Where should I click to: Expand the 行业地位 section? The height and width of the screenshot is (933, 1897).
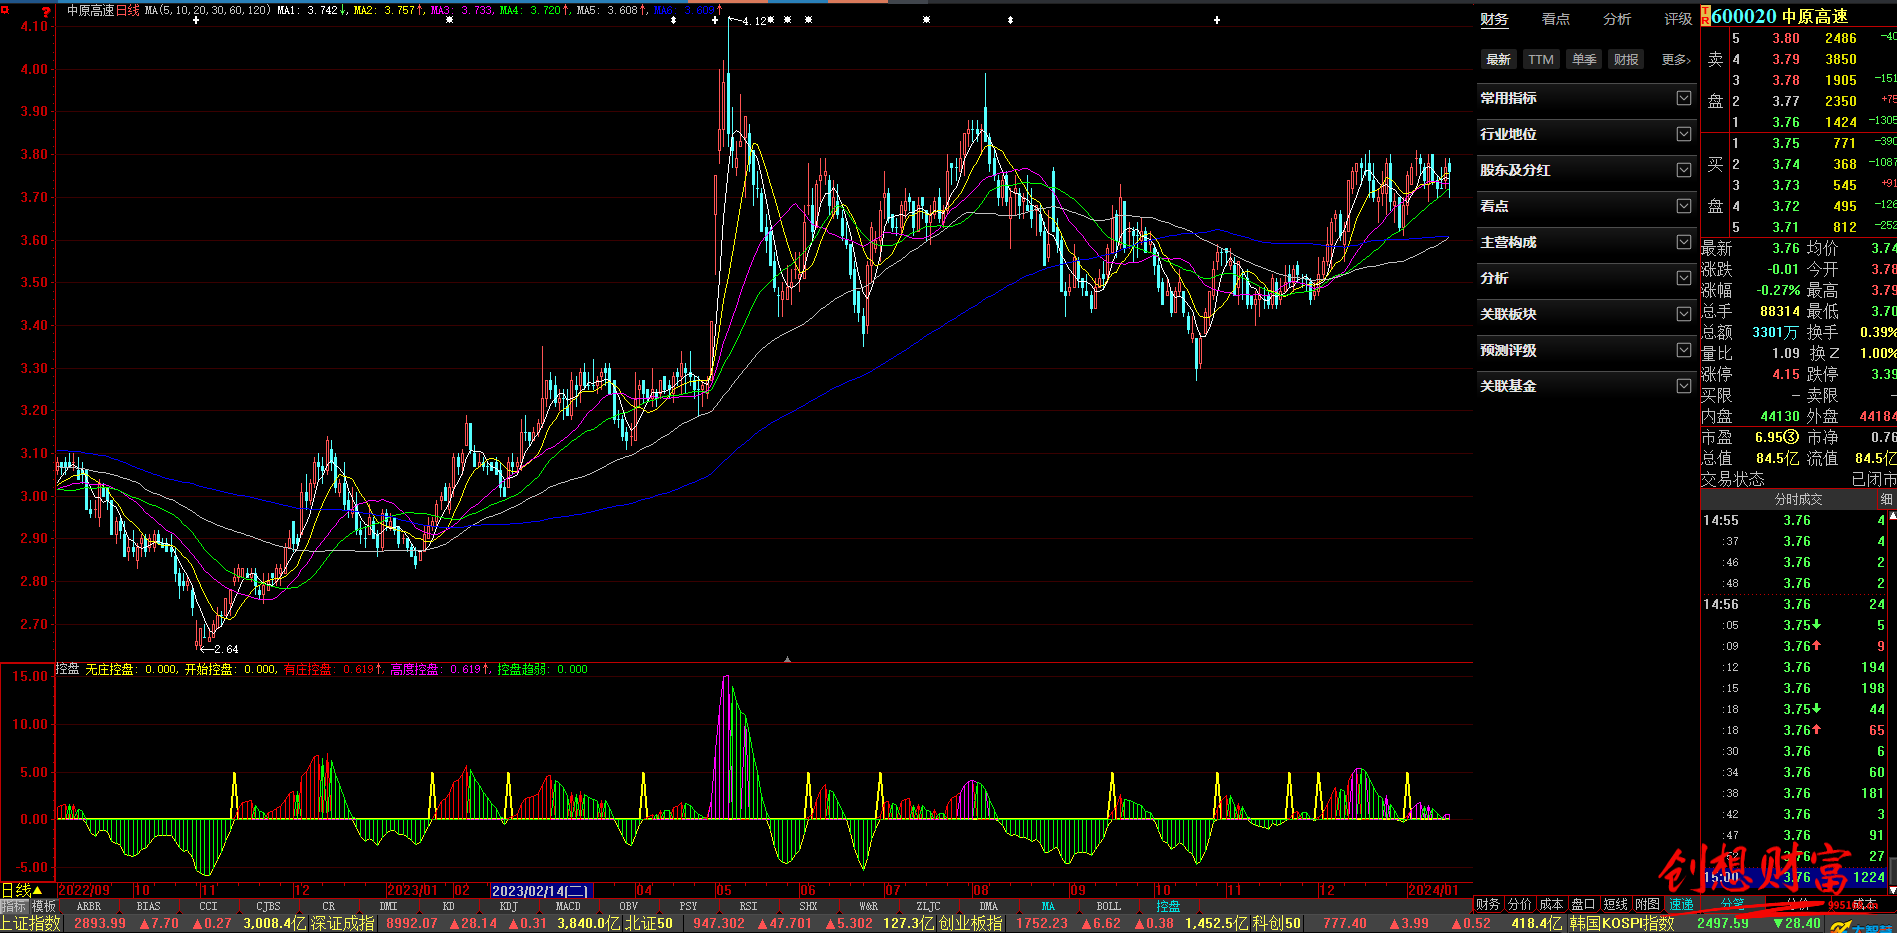tap(1586, 134)
